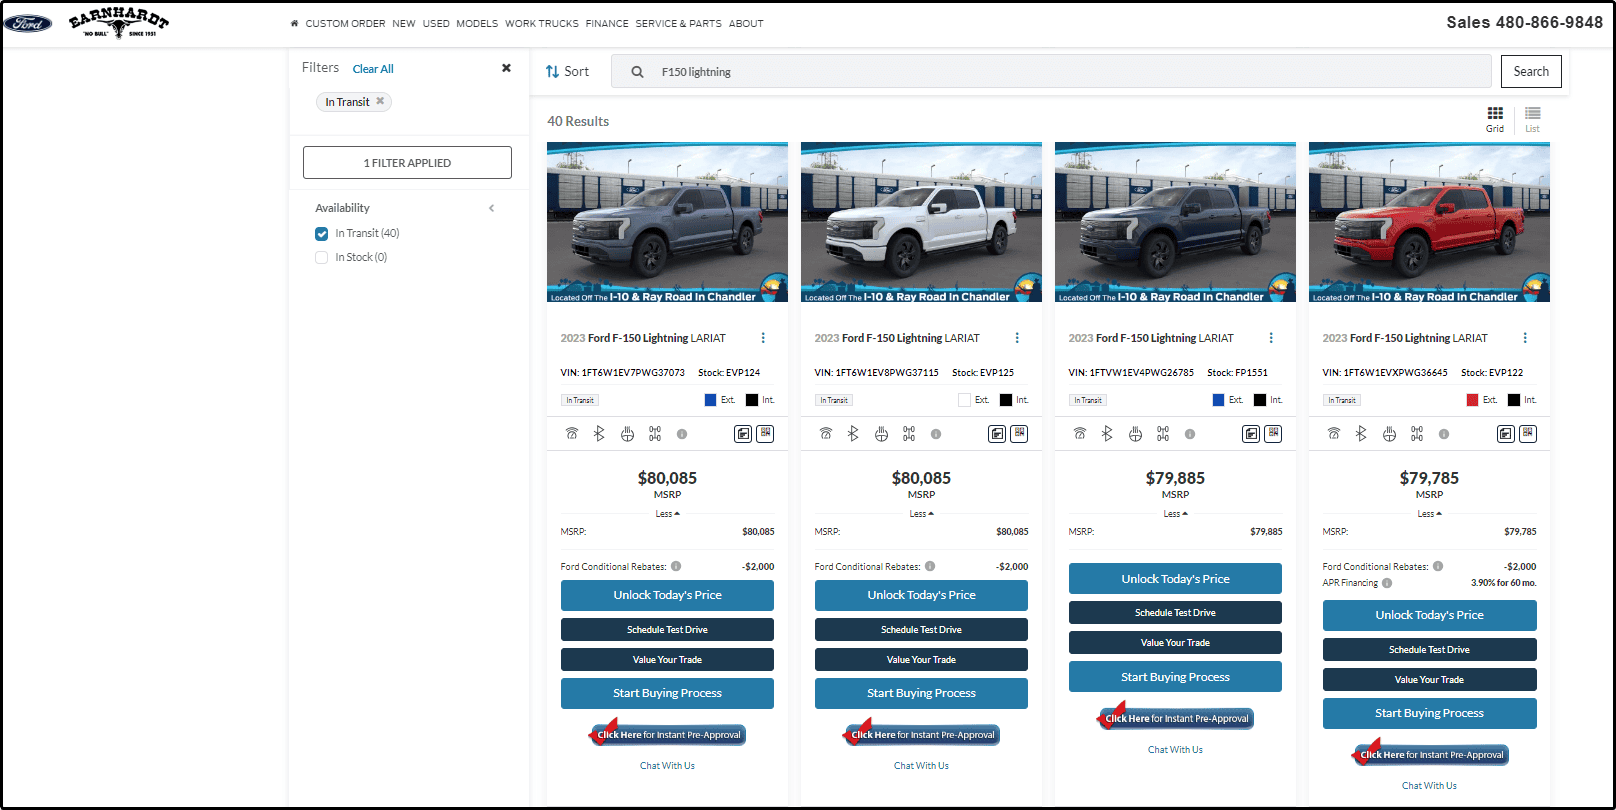Click the Clear All filters link
The width and height of the screenshot is (1616, 810).
373,69
